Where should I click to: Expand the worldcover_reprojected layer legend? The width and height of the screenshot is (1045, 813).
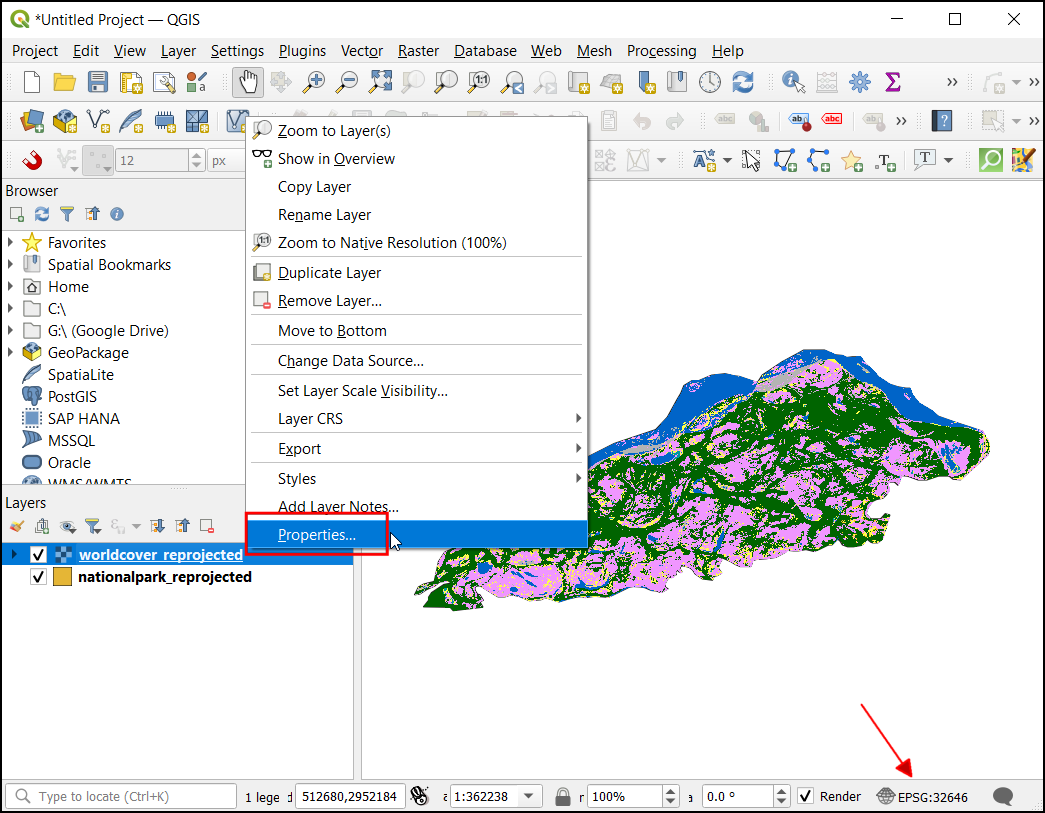click(x=14, y=555)
